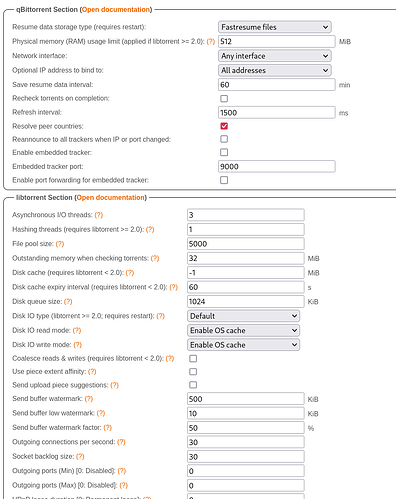Open Resume data storage type dropdown
Screen dimensions: 396x499
275,27
